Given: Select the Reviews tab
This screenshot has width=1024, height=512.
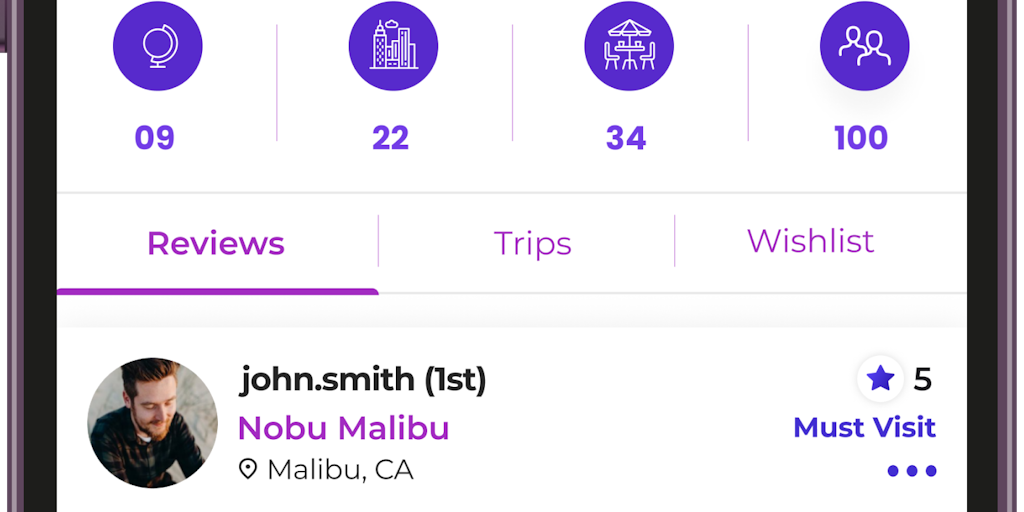Looking at the screenshot, I should click(x=216, y=243).
